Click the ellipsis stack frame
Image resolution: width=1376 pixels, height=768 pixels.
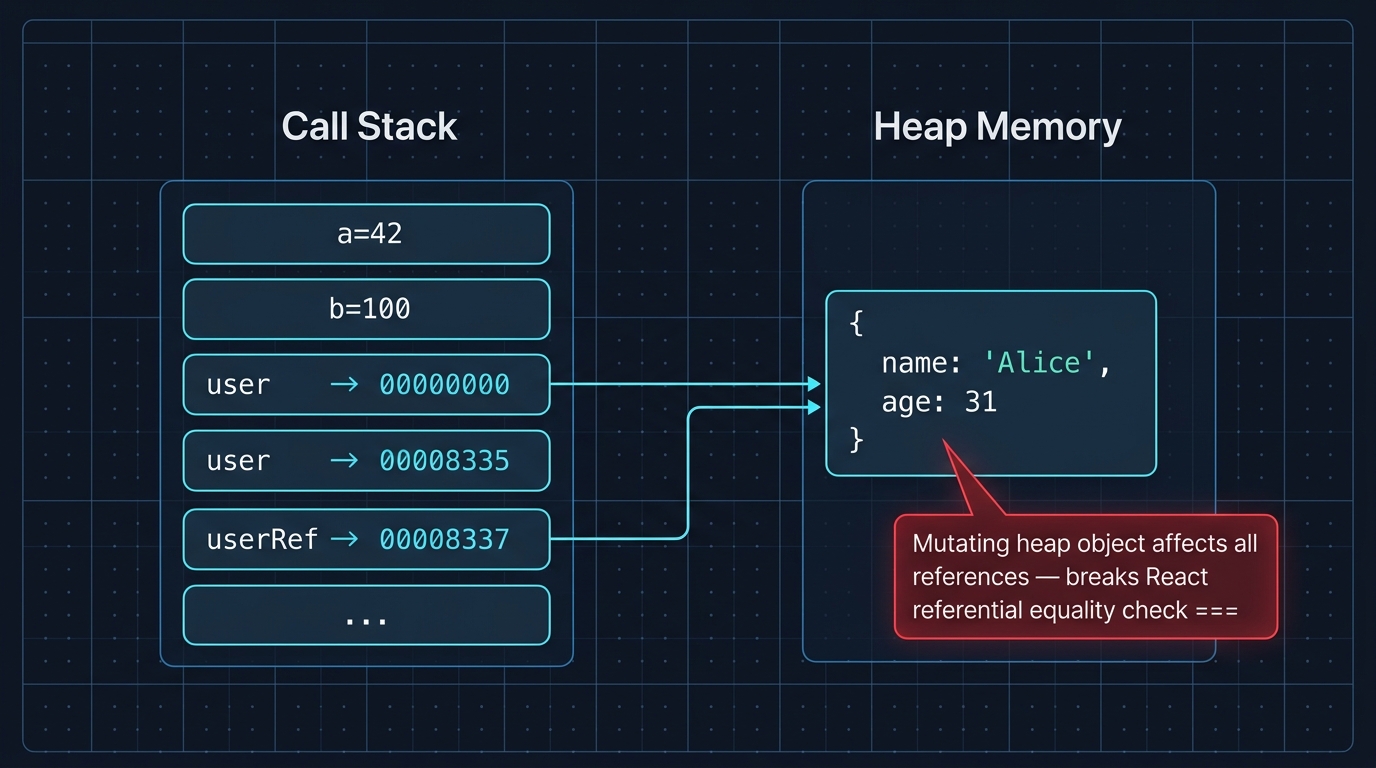366,615
